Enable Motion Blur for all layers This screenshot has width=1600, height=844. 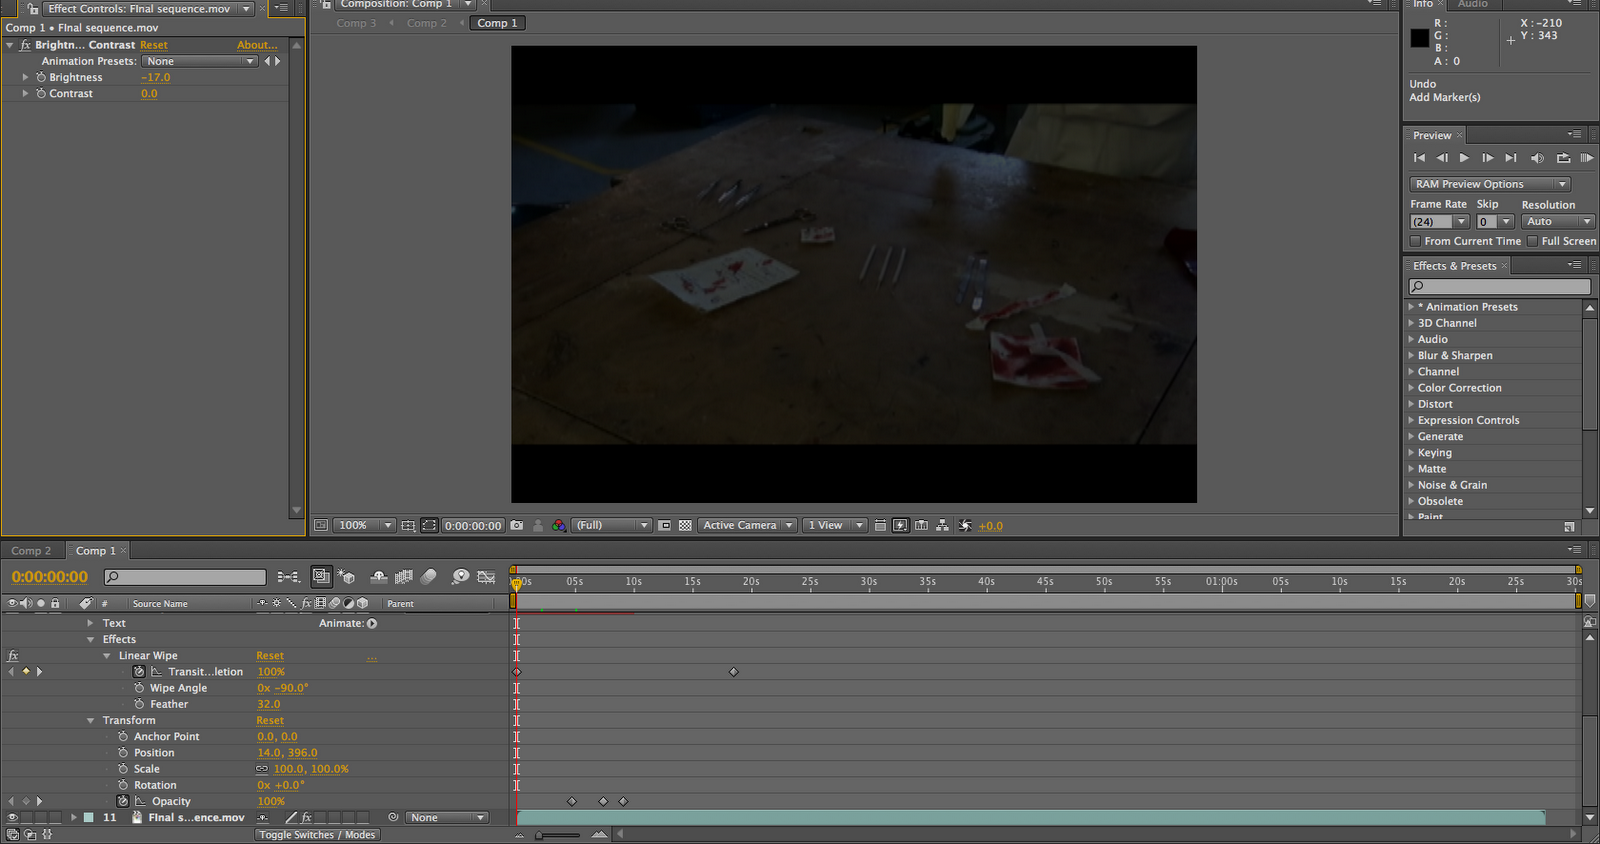point(429,577)
